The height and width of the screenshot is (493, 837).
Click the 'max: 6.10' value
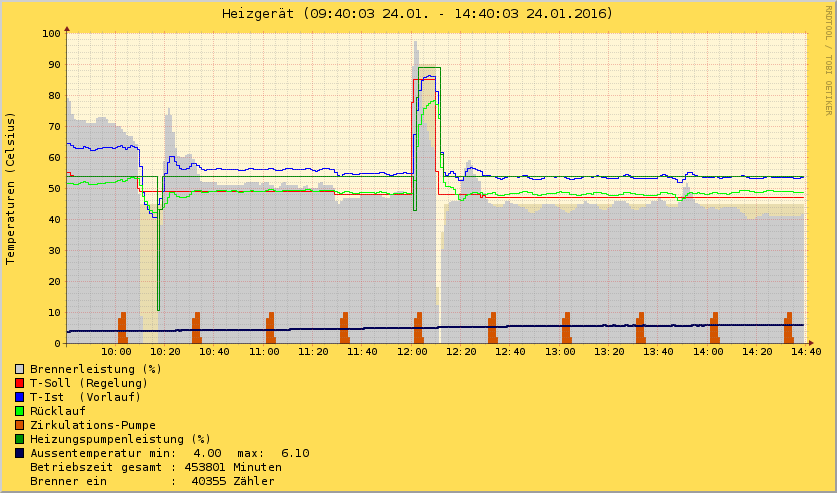(273, 453)
